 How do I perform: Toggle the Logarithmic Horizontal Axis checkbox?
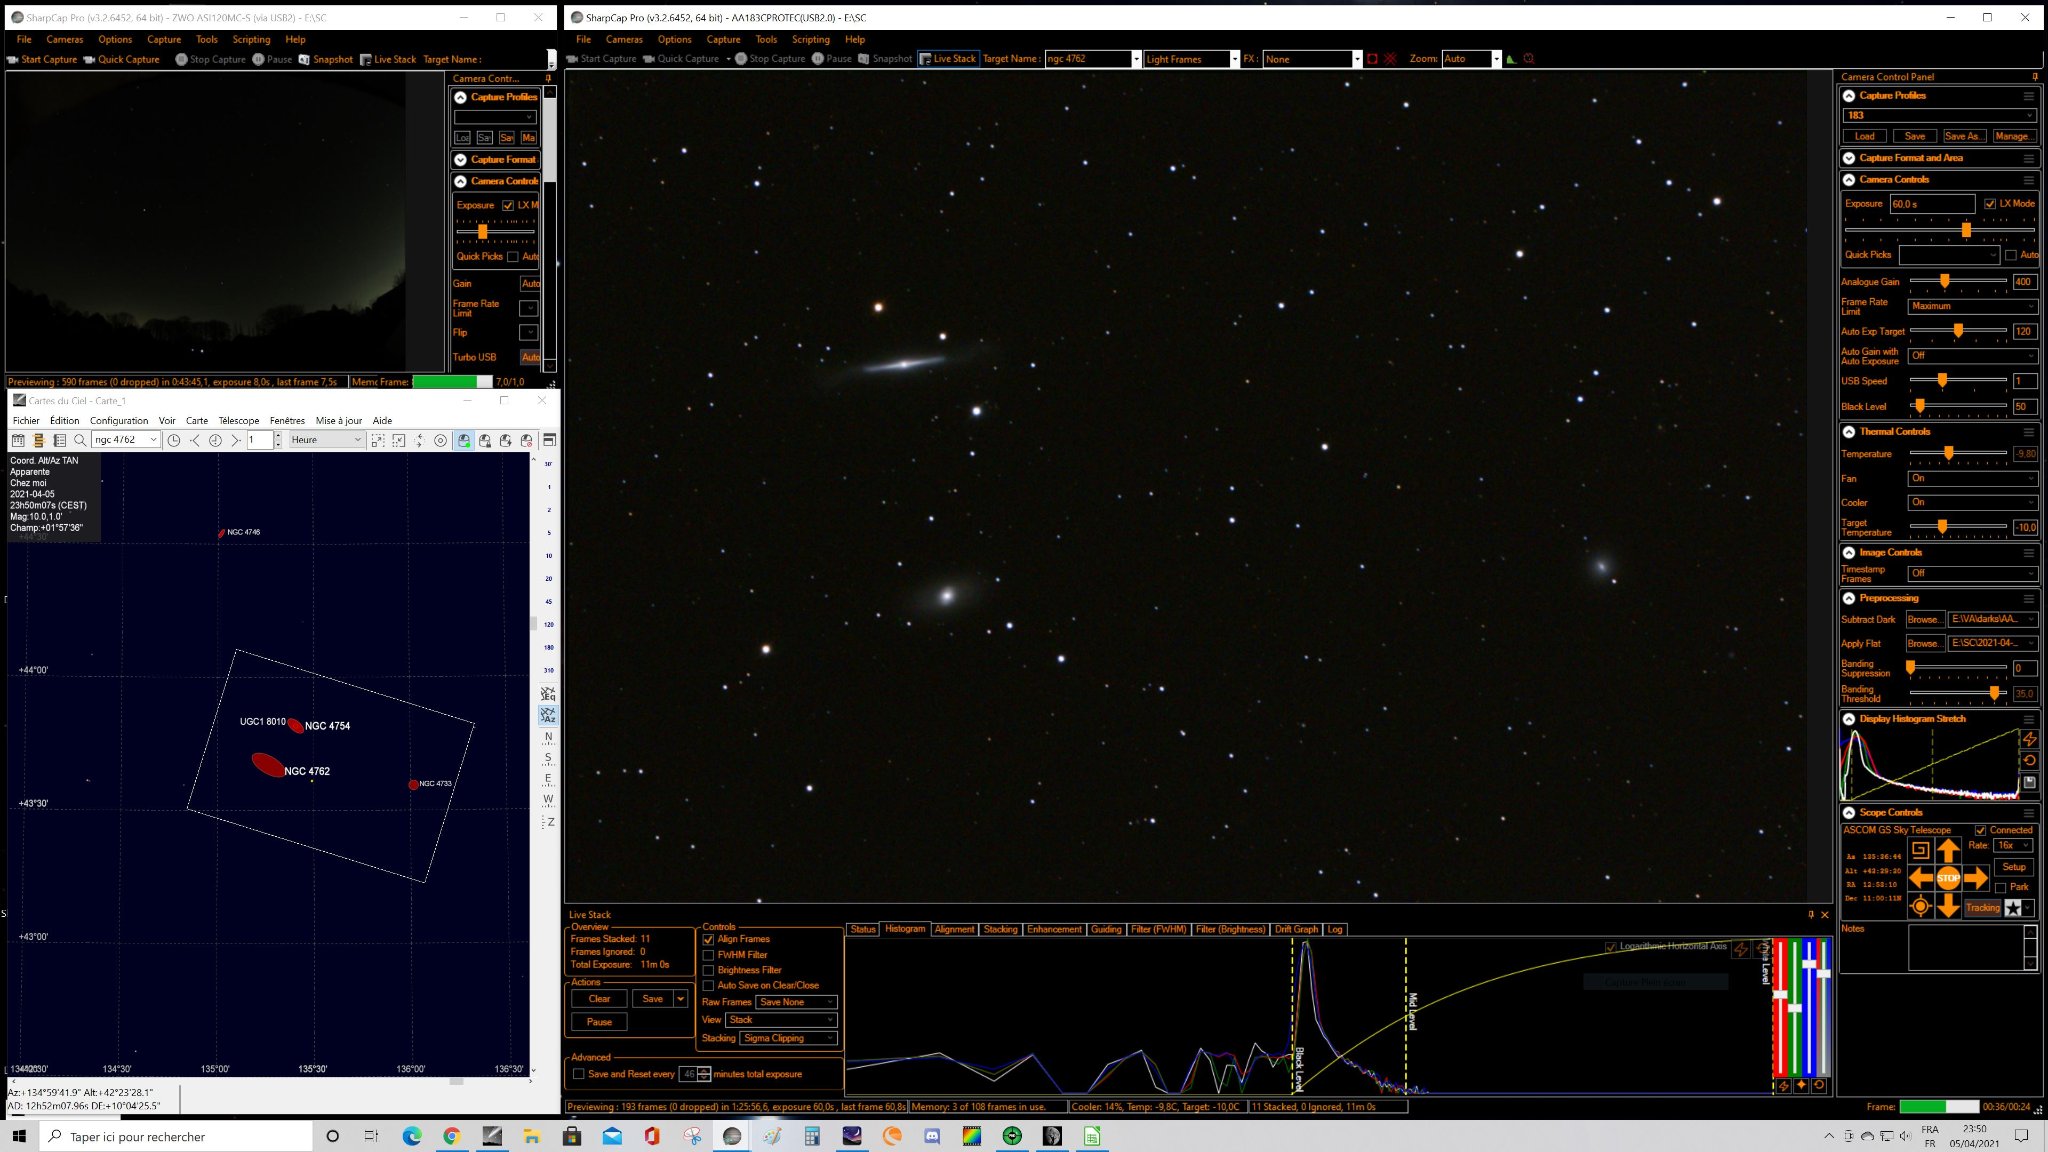1610,947
